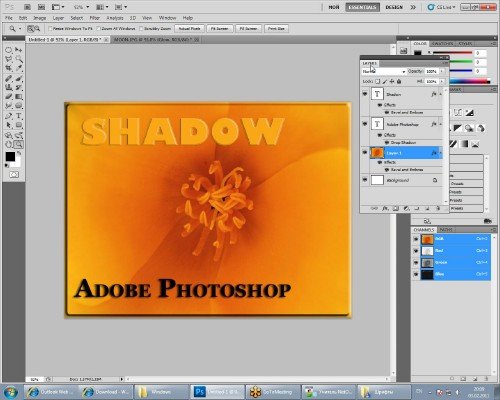This screenshot has width=500, height=400.
Task: Click the foreground color swatch
Action: tap(10, 156)
